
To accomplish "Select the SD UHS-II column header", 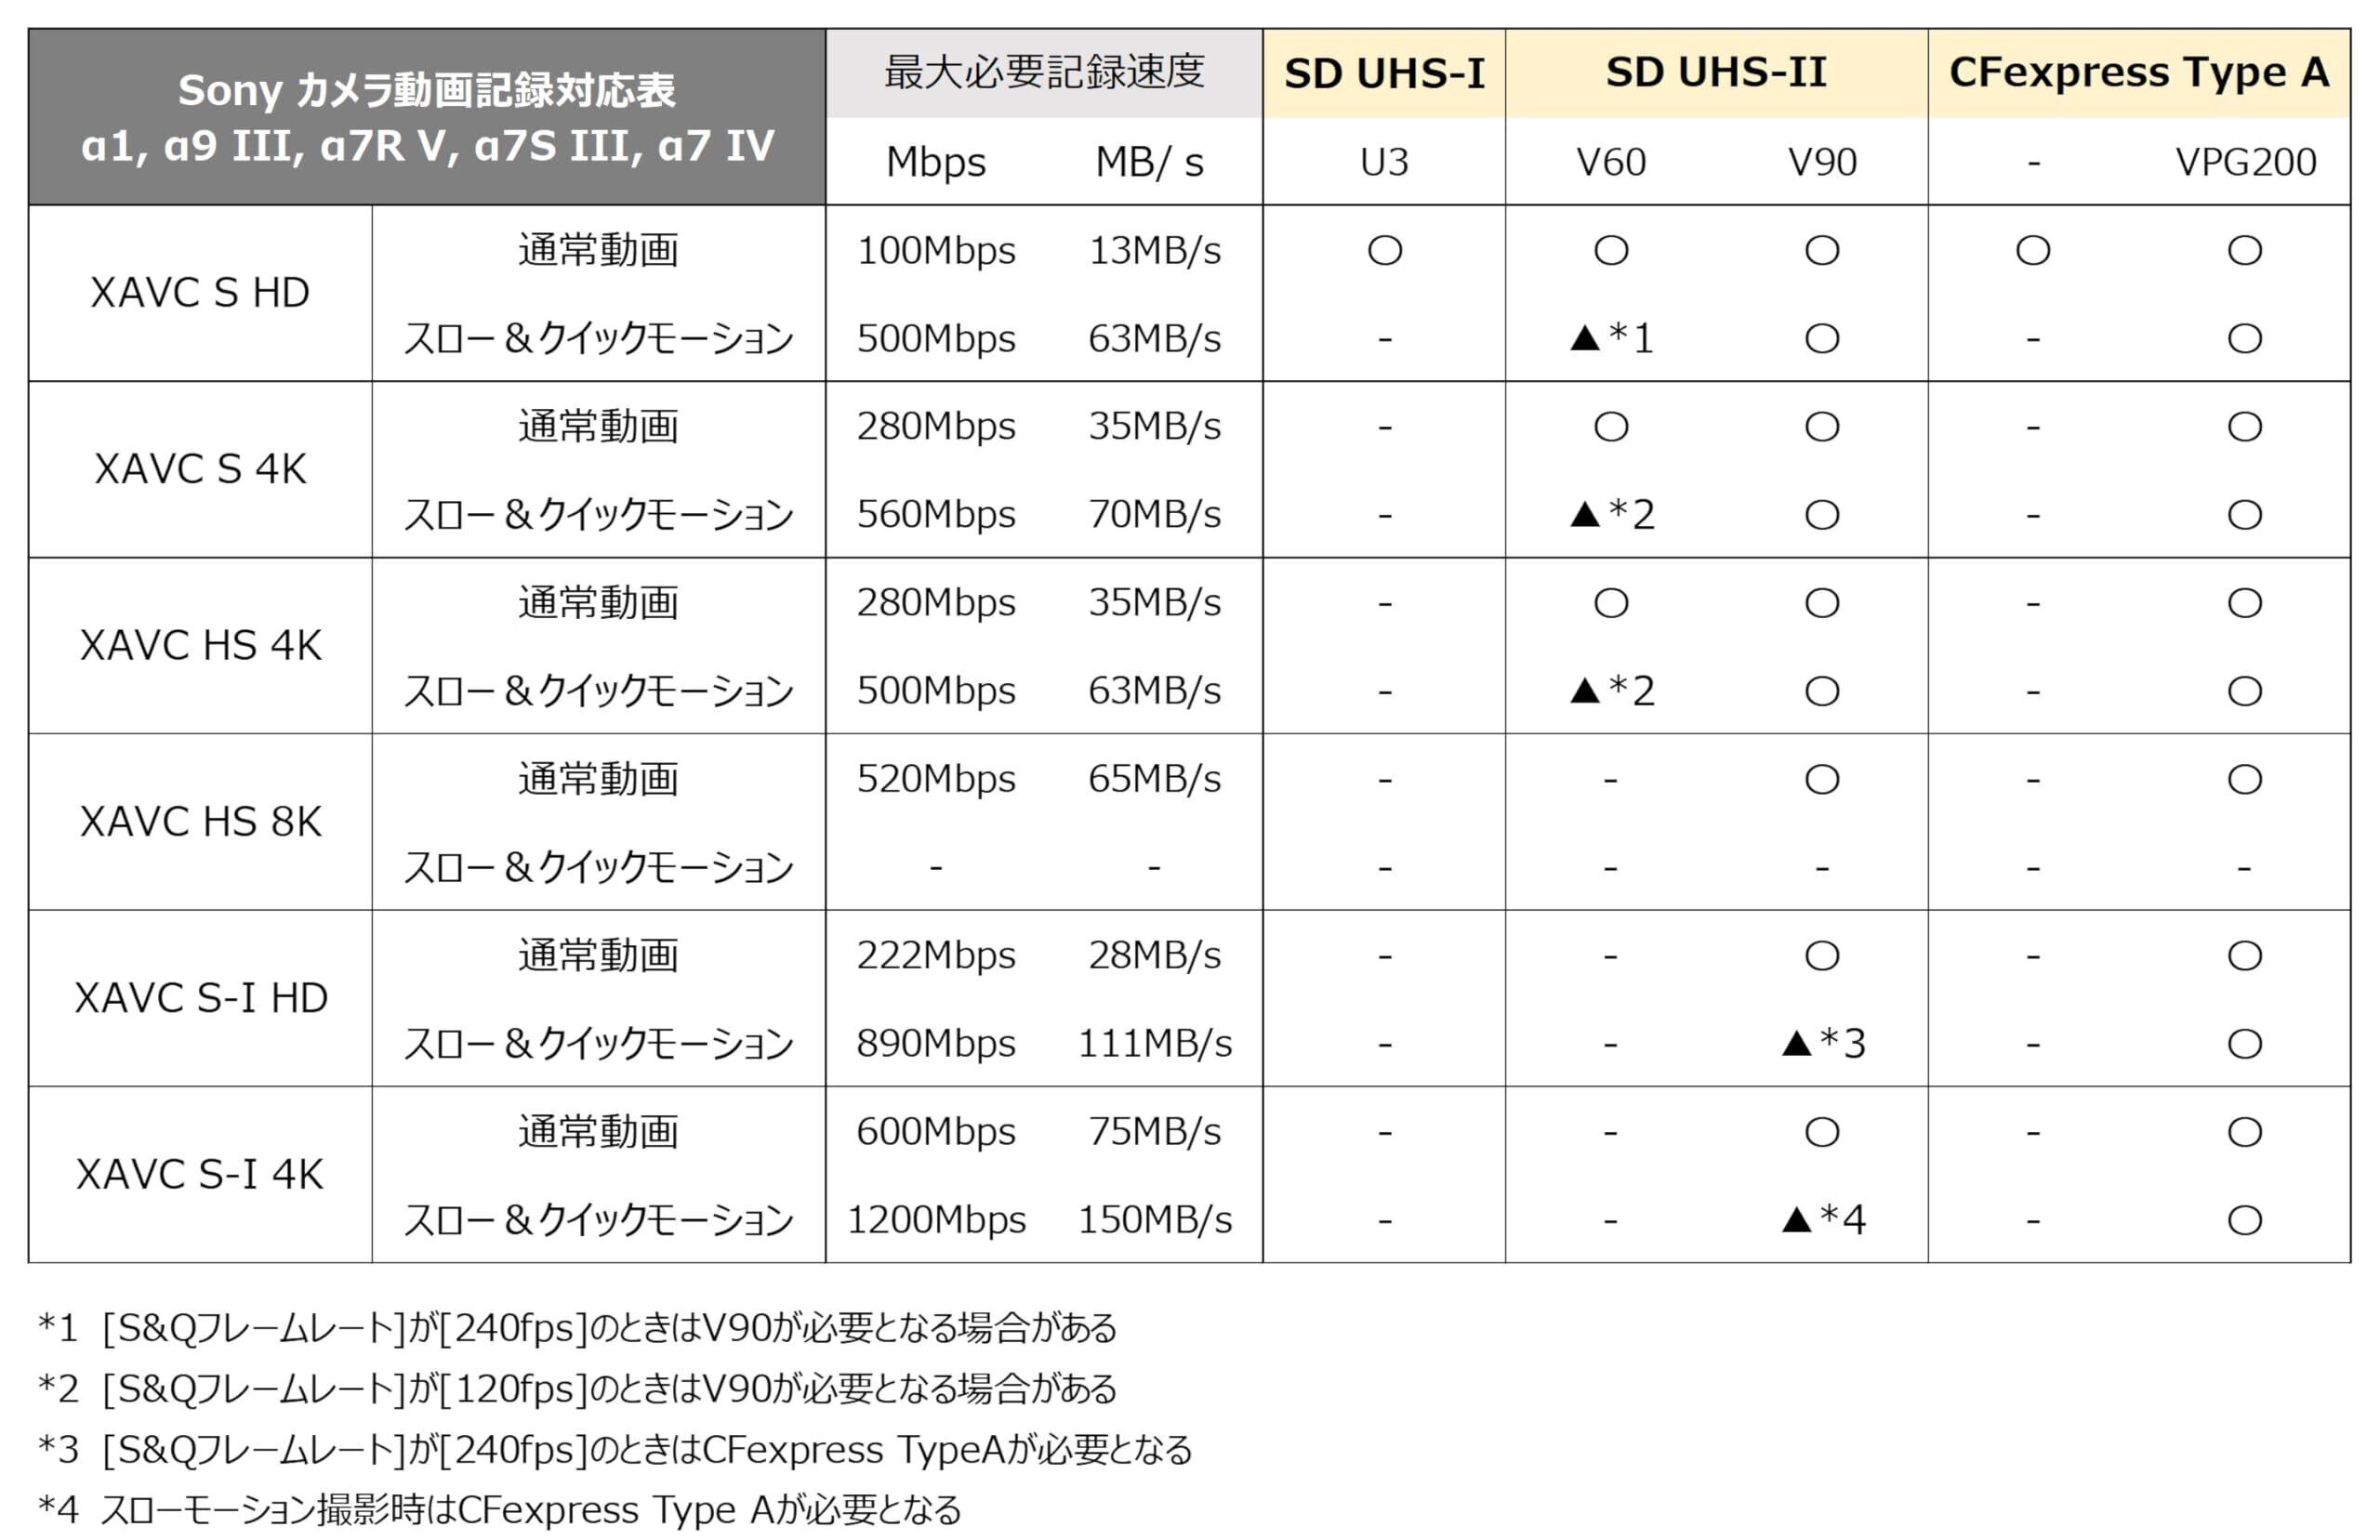I will pos(1716,73).
